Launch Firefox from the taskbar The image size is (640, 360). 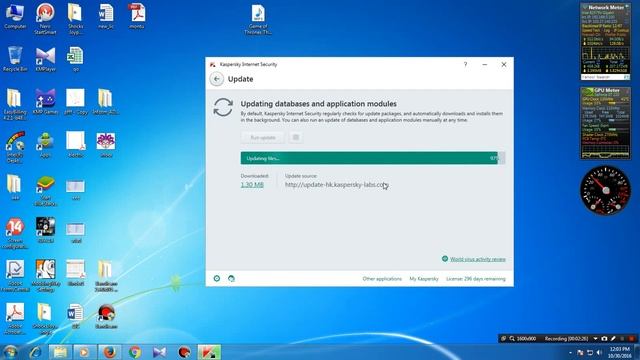[x=109, y=352]
